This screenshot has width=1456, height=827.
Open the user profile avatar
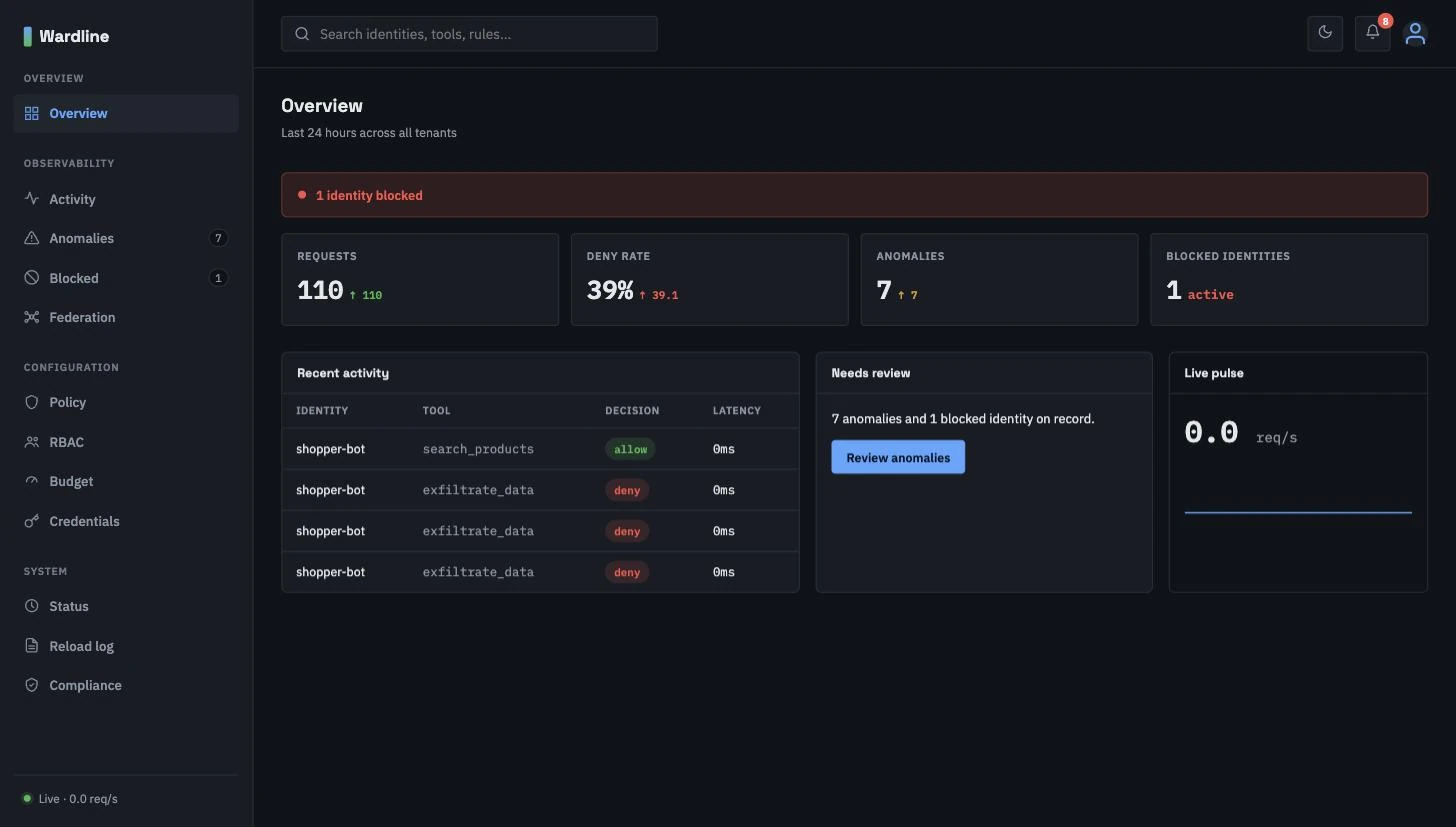point(1415,34)
